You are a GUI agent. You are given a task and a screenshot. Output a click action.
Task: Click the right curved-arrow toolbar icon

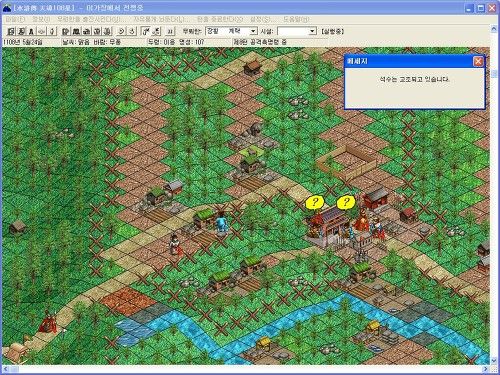pyautogui.click(x=132, y=31)
